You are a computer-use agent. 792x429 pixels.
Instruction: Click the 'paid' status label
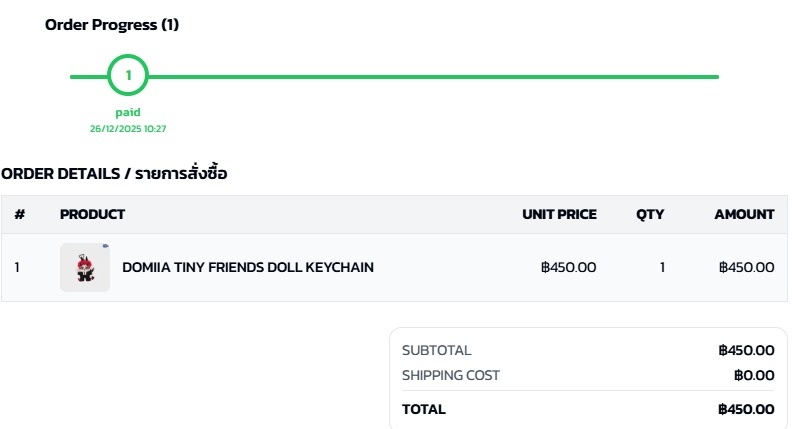point(128,112)
